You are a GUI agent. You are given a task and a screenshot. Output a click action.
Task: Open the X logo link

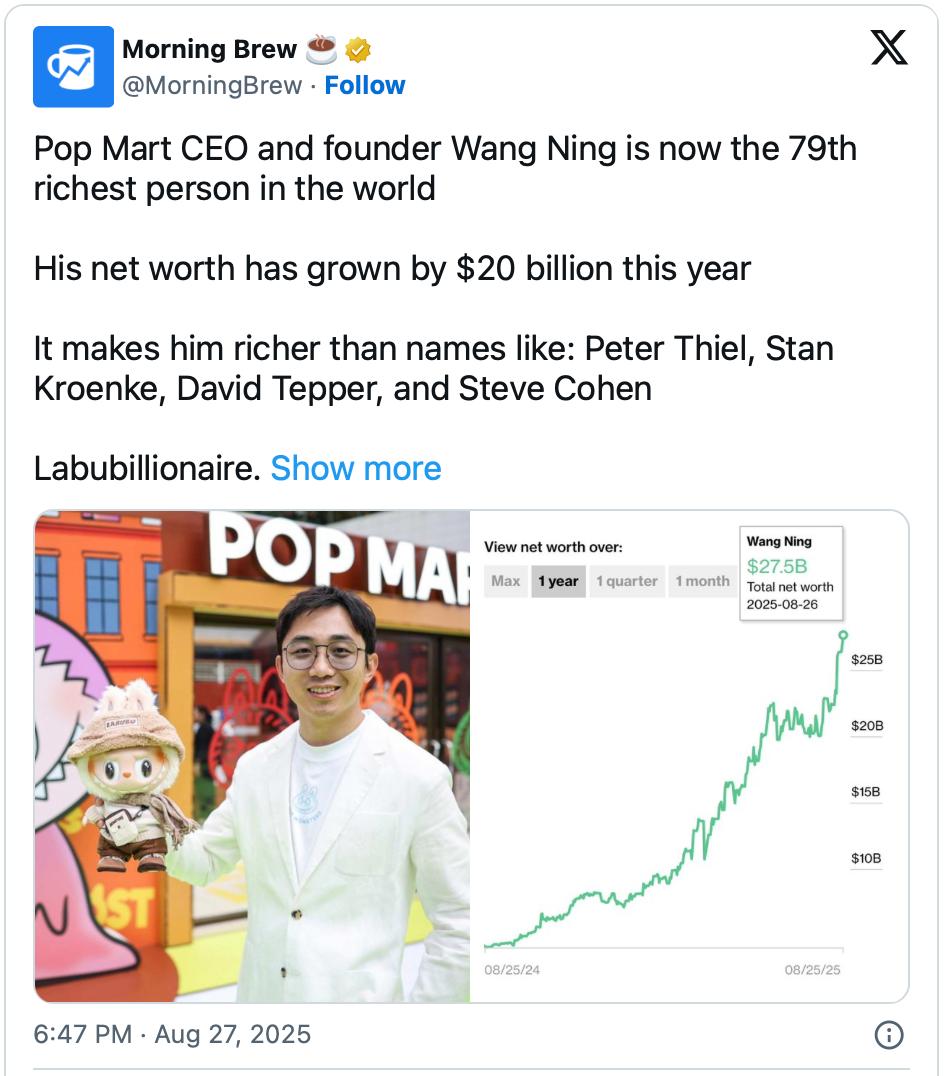pyautogui.click(x=888, y=49)
